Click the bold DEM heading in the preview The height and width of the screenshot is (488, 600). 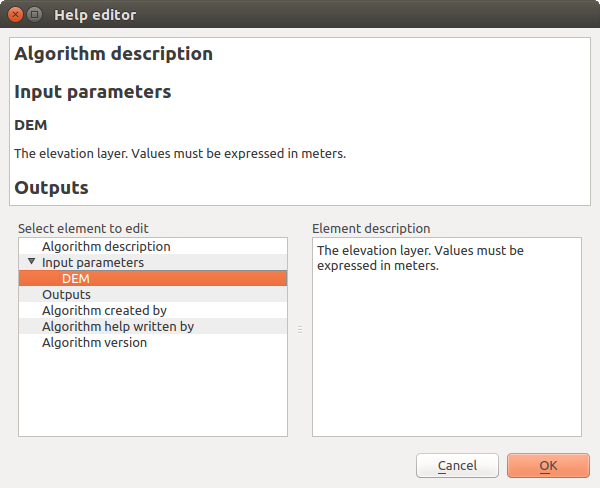click(31, 125)
